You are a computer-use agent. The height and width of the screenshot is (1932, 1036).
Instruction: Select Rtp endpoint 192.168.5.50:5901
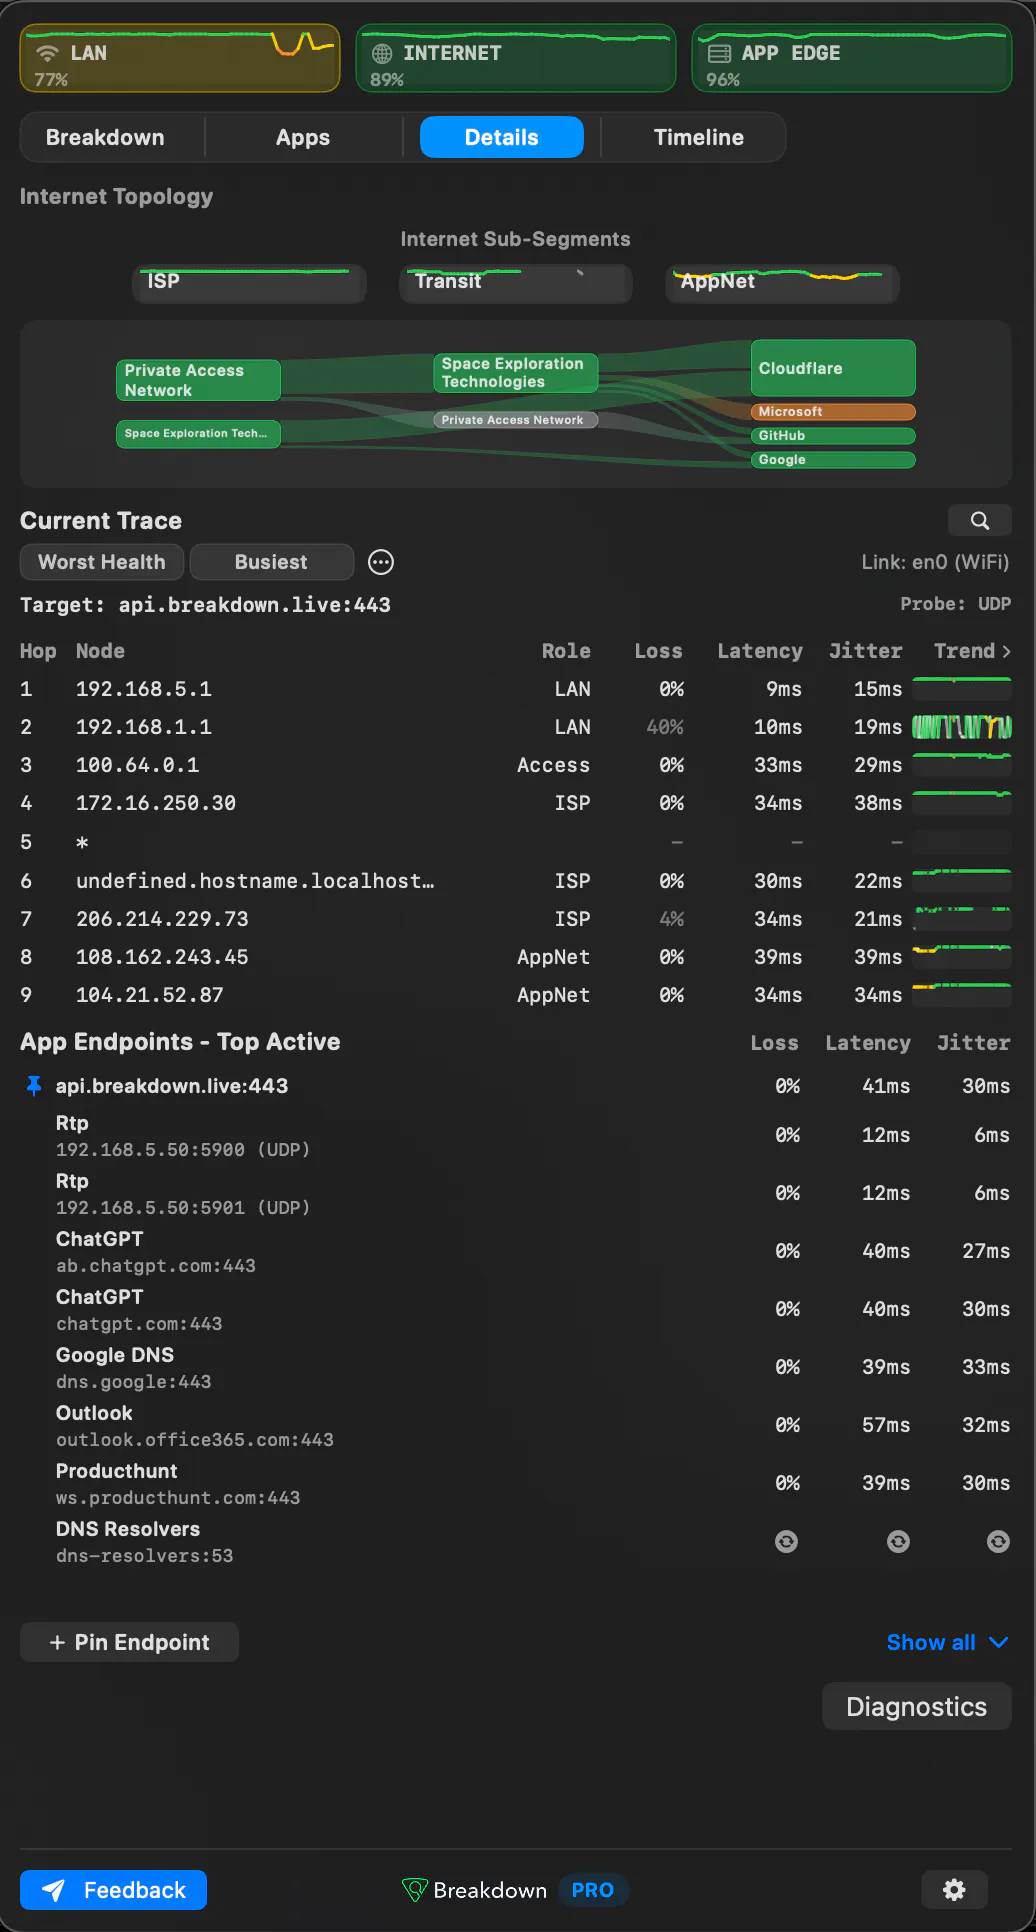[515, 1194]
